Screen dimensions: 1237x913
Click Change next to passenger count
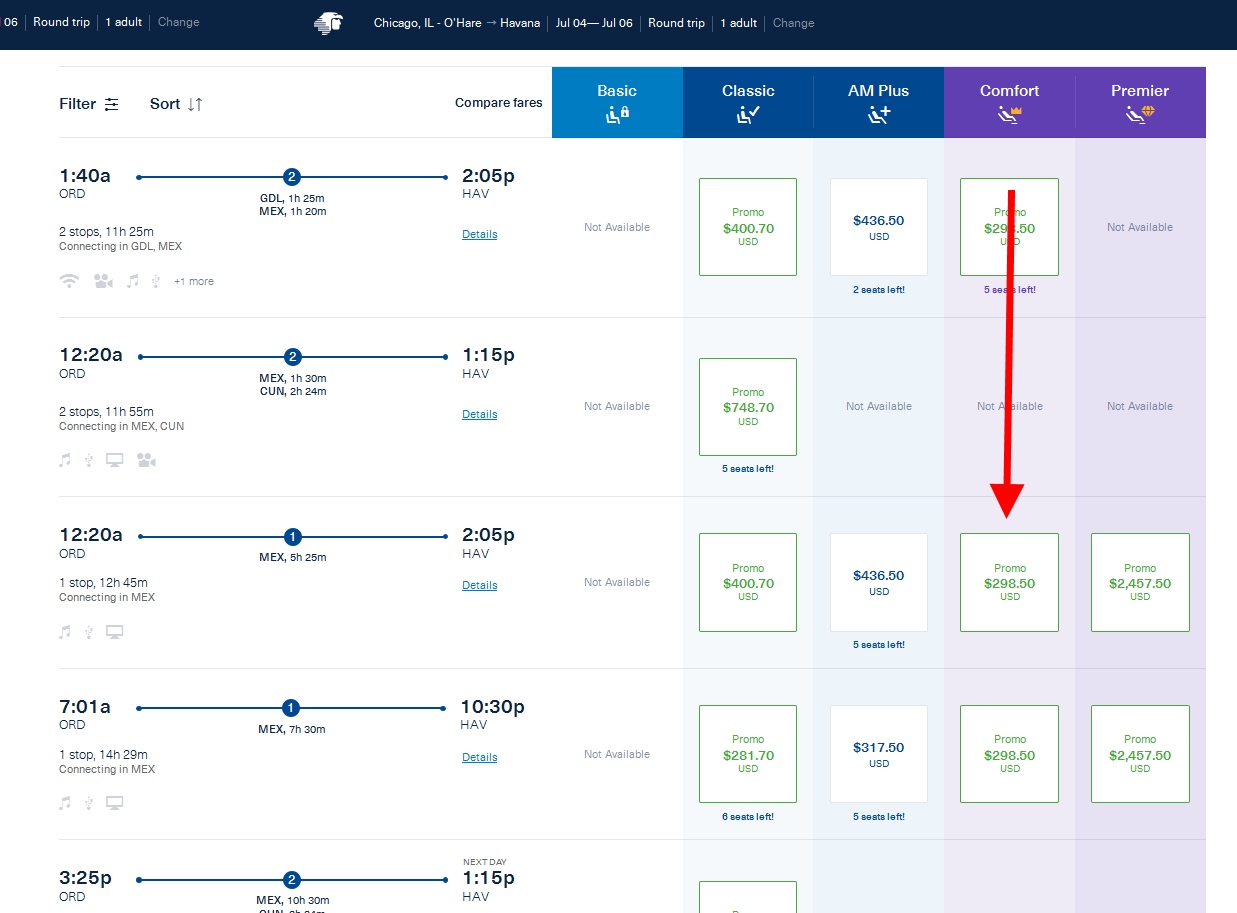[178, 22]
